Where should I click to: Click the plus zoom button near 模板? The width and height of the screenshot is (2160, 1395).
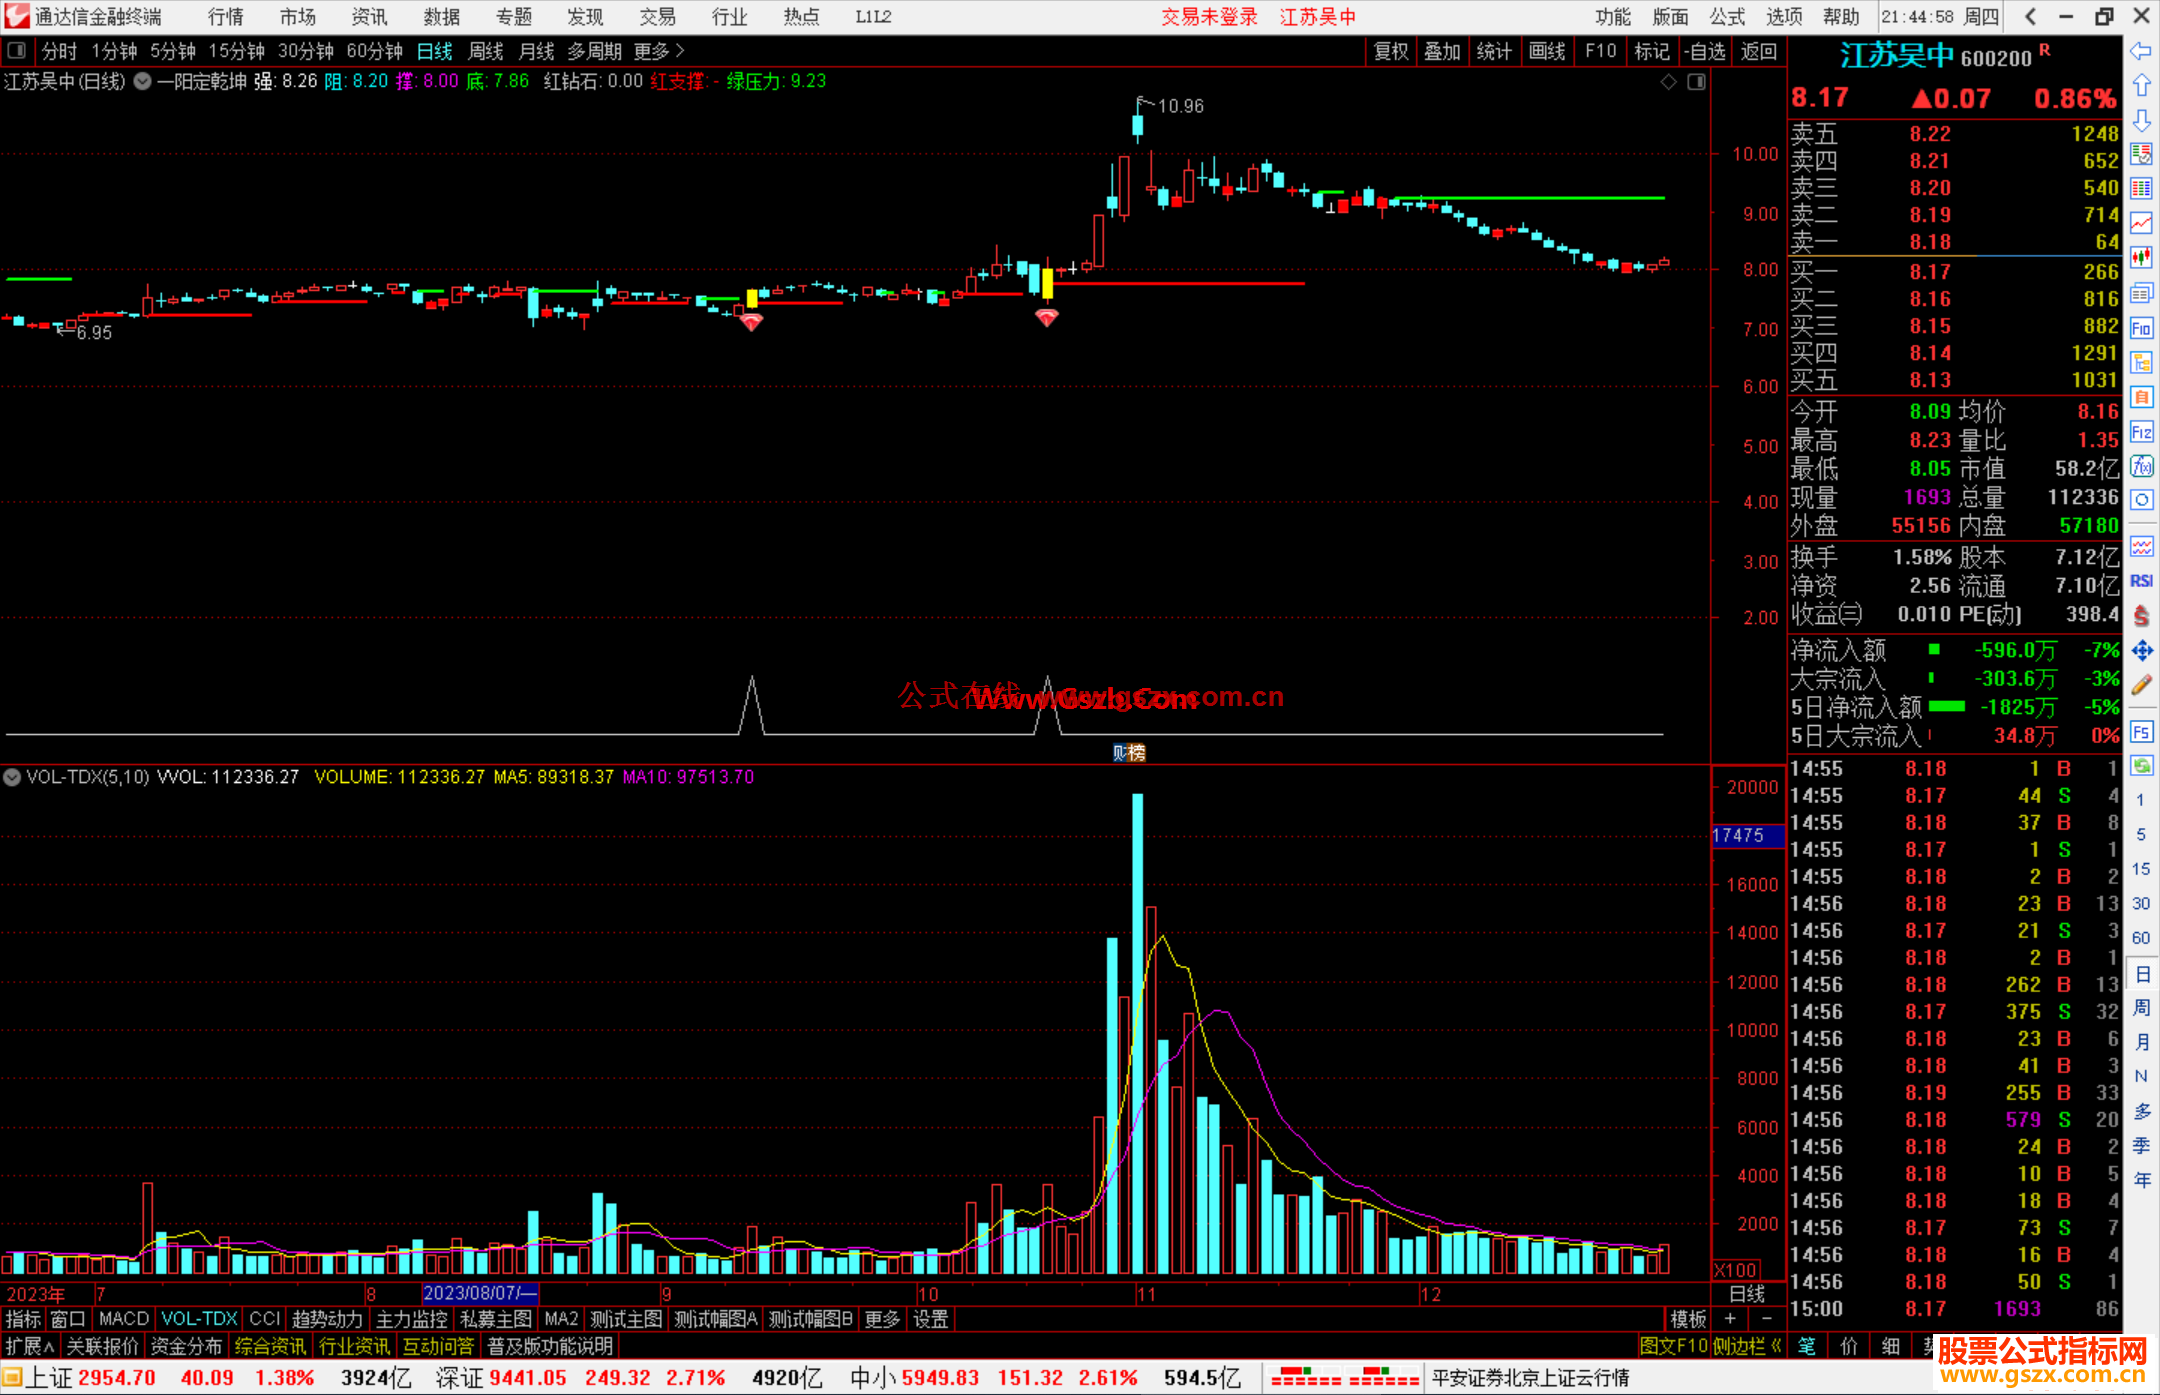1730,1319
